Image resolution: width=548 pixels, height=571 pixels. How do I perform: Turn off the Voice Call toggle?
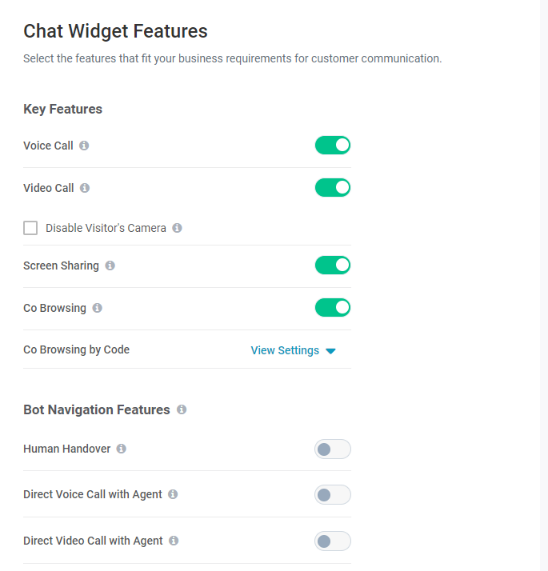point(333,145)
